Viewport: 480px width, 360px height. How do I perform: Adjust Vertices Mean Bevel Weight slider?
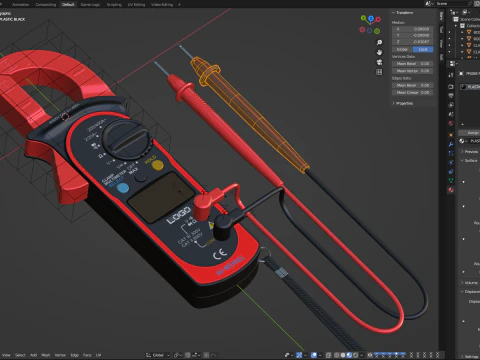[413, 64]
